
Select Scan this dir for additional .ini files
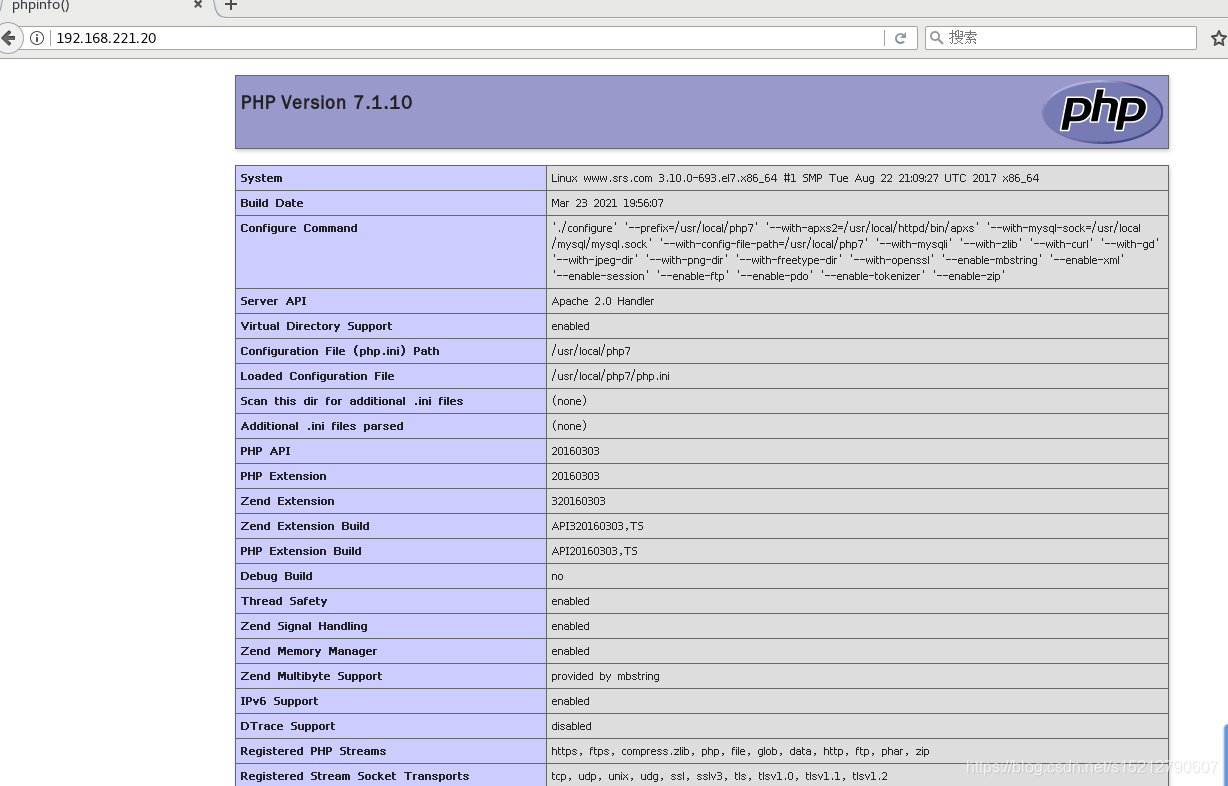tap(352, 401)
